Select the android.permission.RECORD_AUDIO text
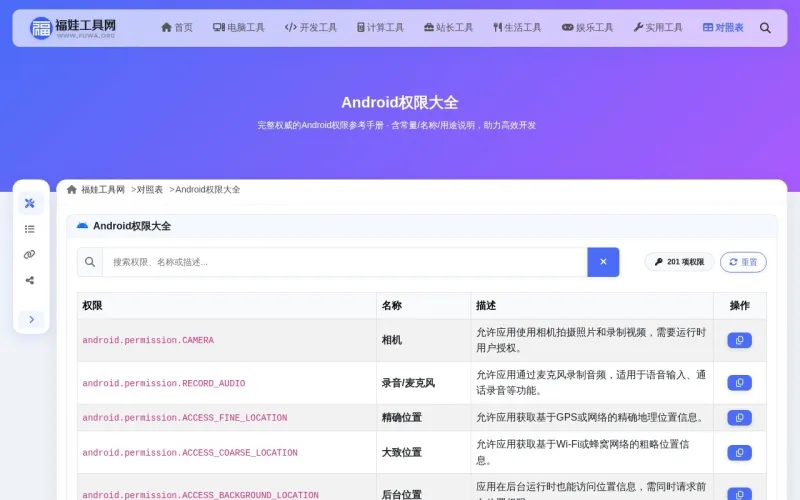Screen dimensions: 800x500 164,383
